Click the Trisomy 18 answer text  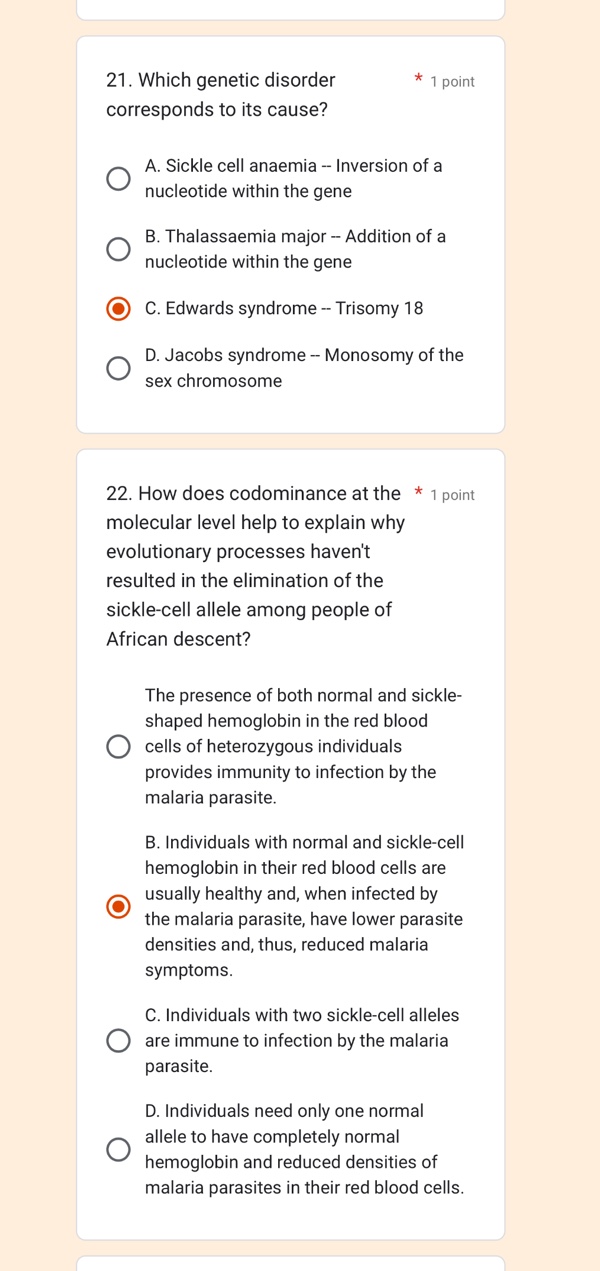(285, 308)
